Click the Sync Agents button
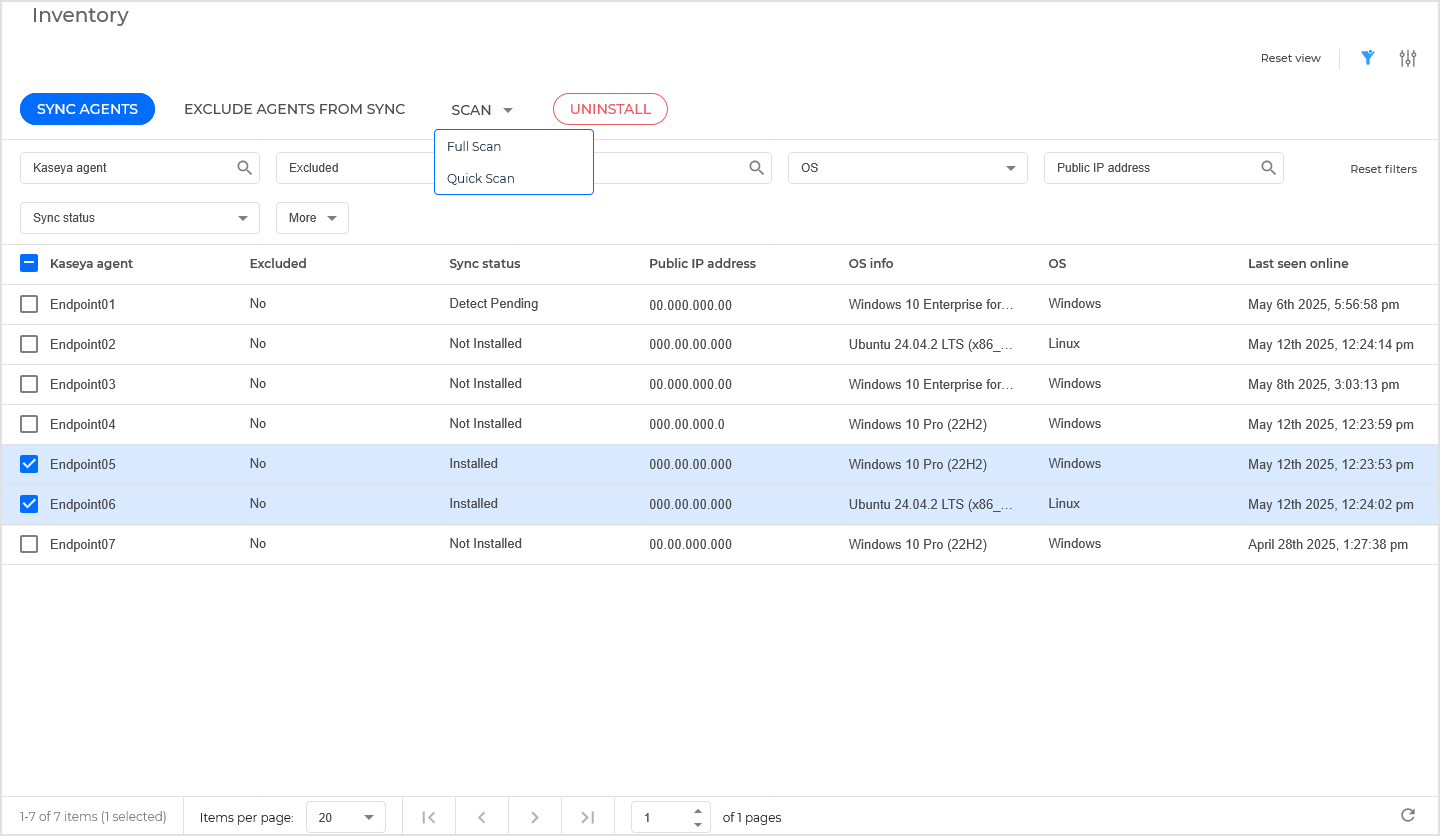1440x836 pixels. 87,109
